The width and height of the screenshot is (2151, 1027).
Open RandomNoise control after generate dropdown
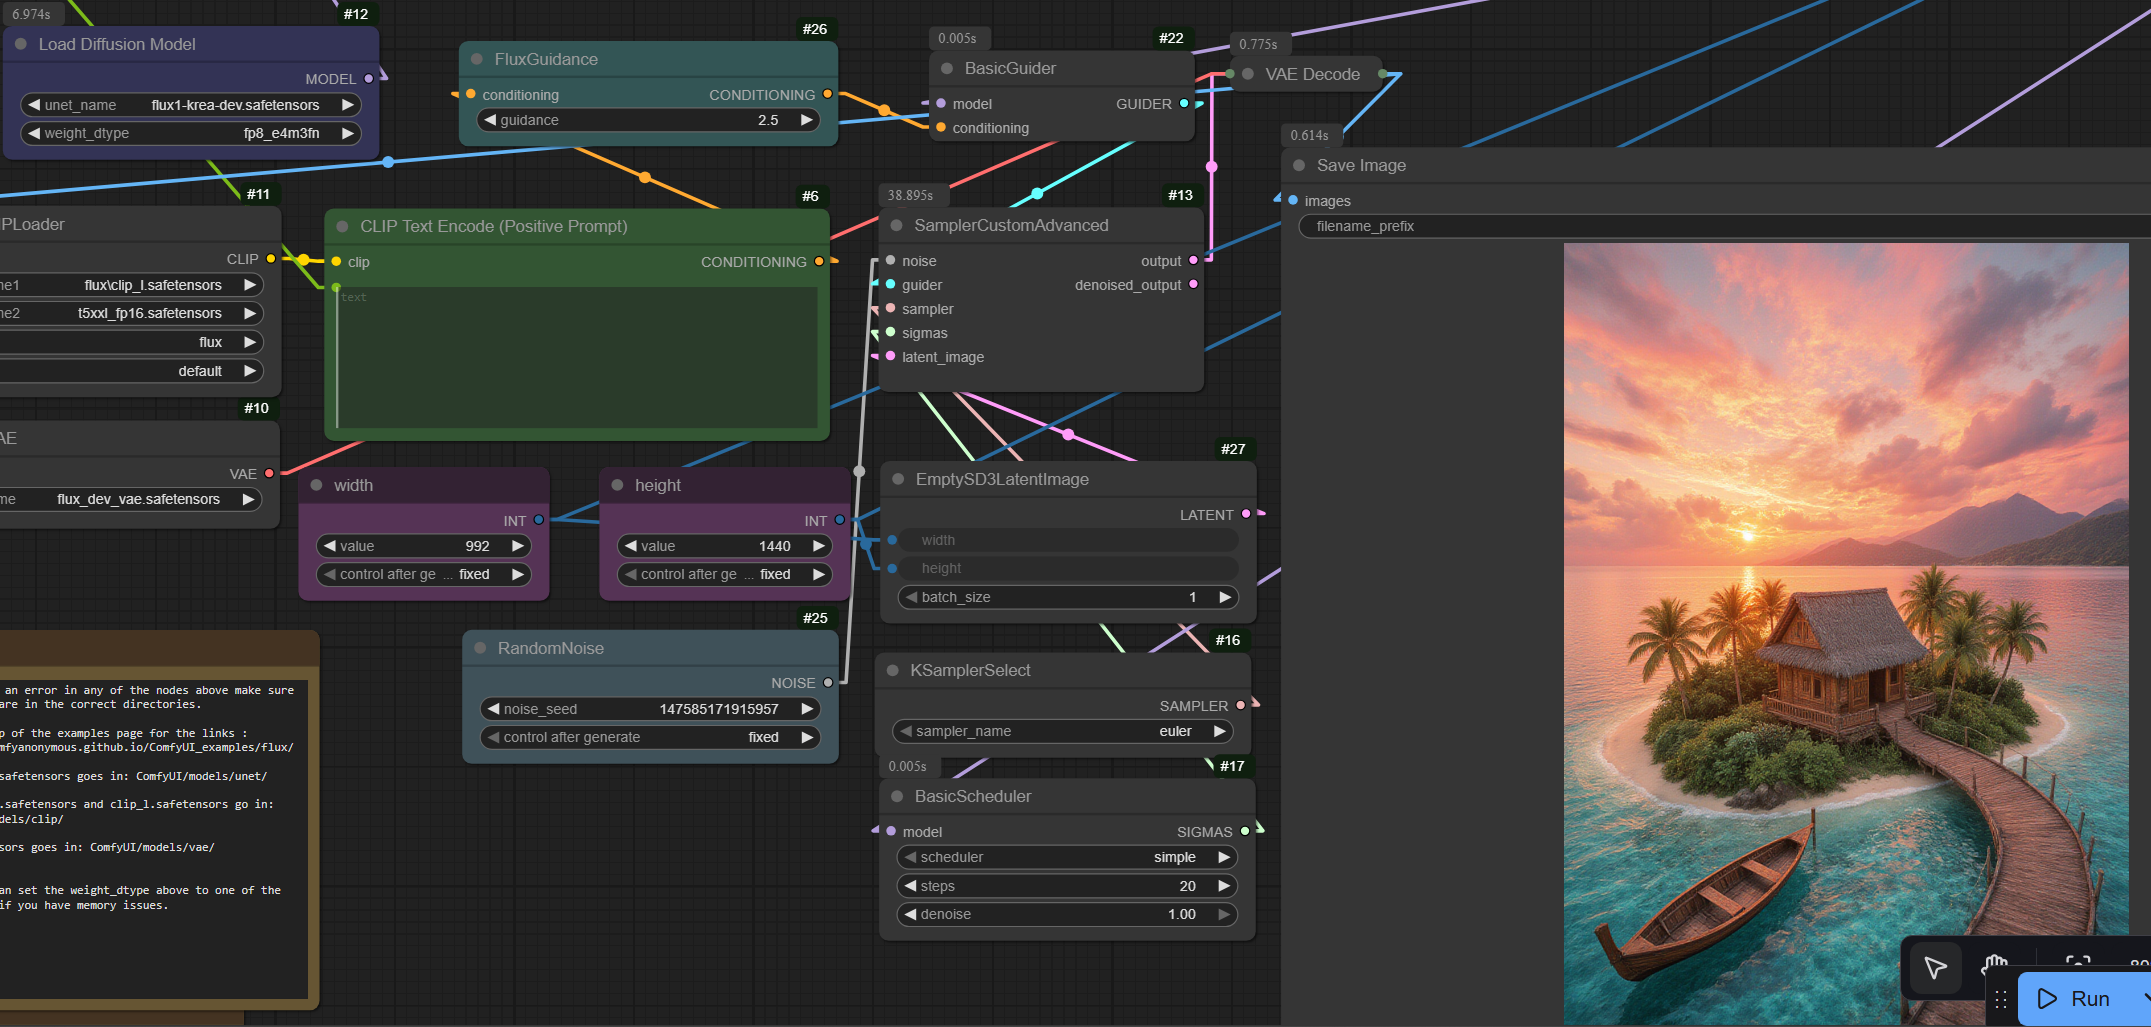(x=650, y=737)
